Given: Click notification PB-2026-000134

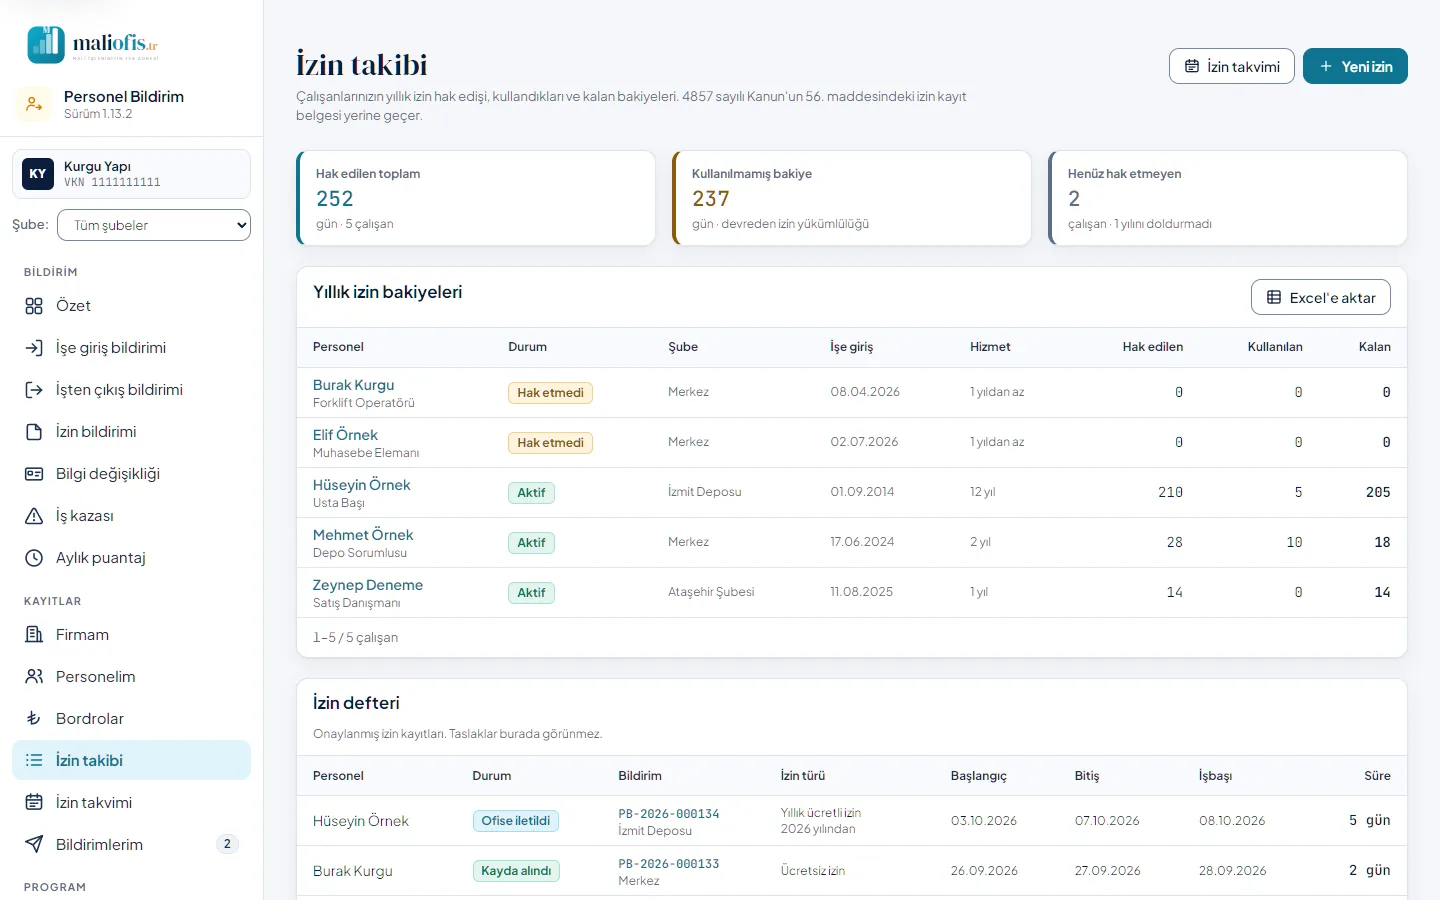Looking at the screenshot, I should click(x=669, y=814).
